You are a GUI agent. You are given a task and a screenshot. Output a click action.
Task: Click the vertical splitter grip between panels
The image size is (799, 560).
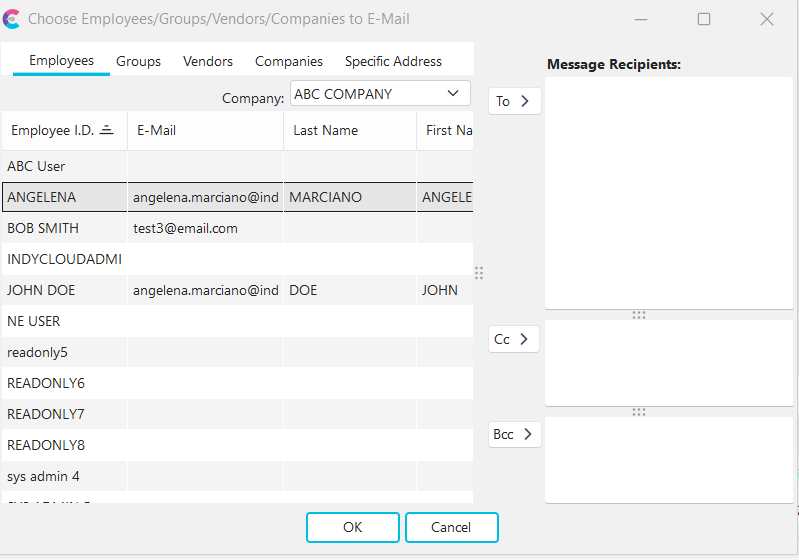coord(479,273)
